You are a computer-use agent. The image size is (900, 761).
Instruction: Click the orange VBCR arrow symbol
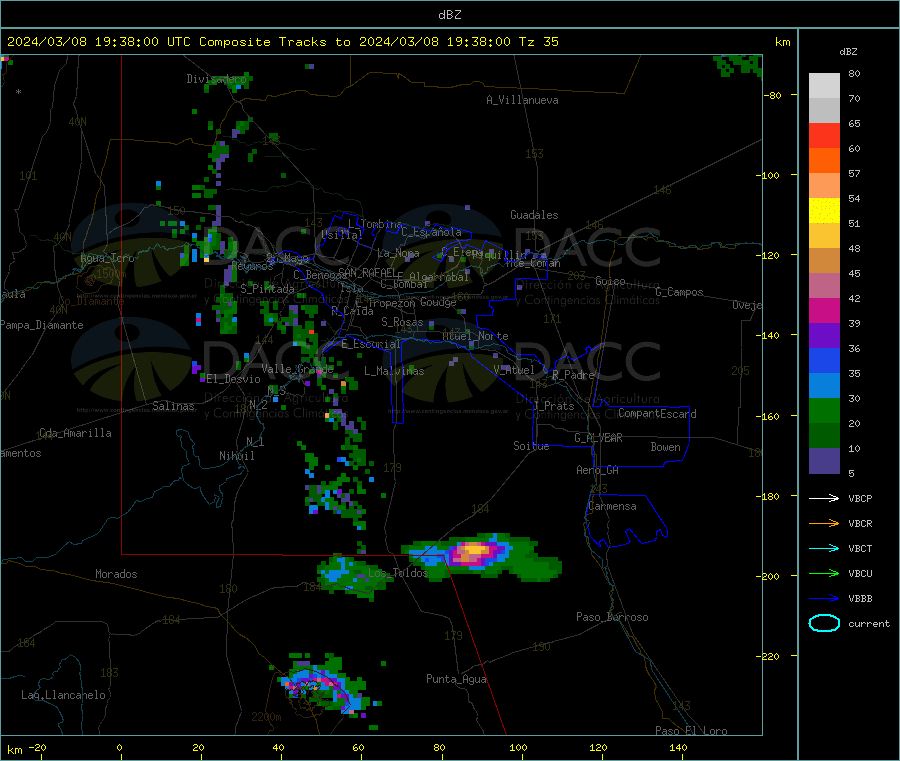(824, 523)
